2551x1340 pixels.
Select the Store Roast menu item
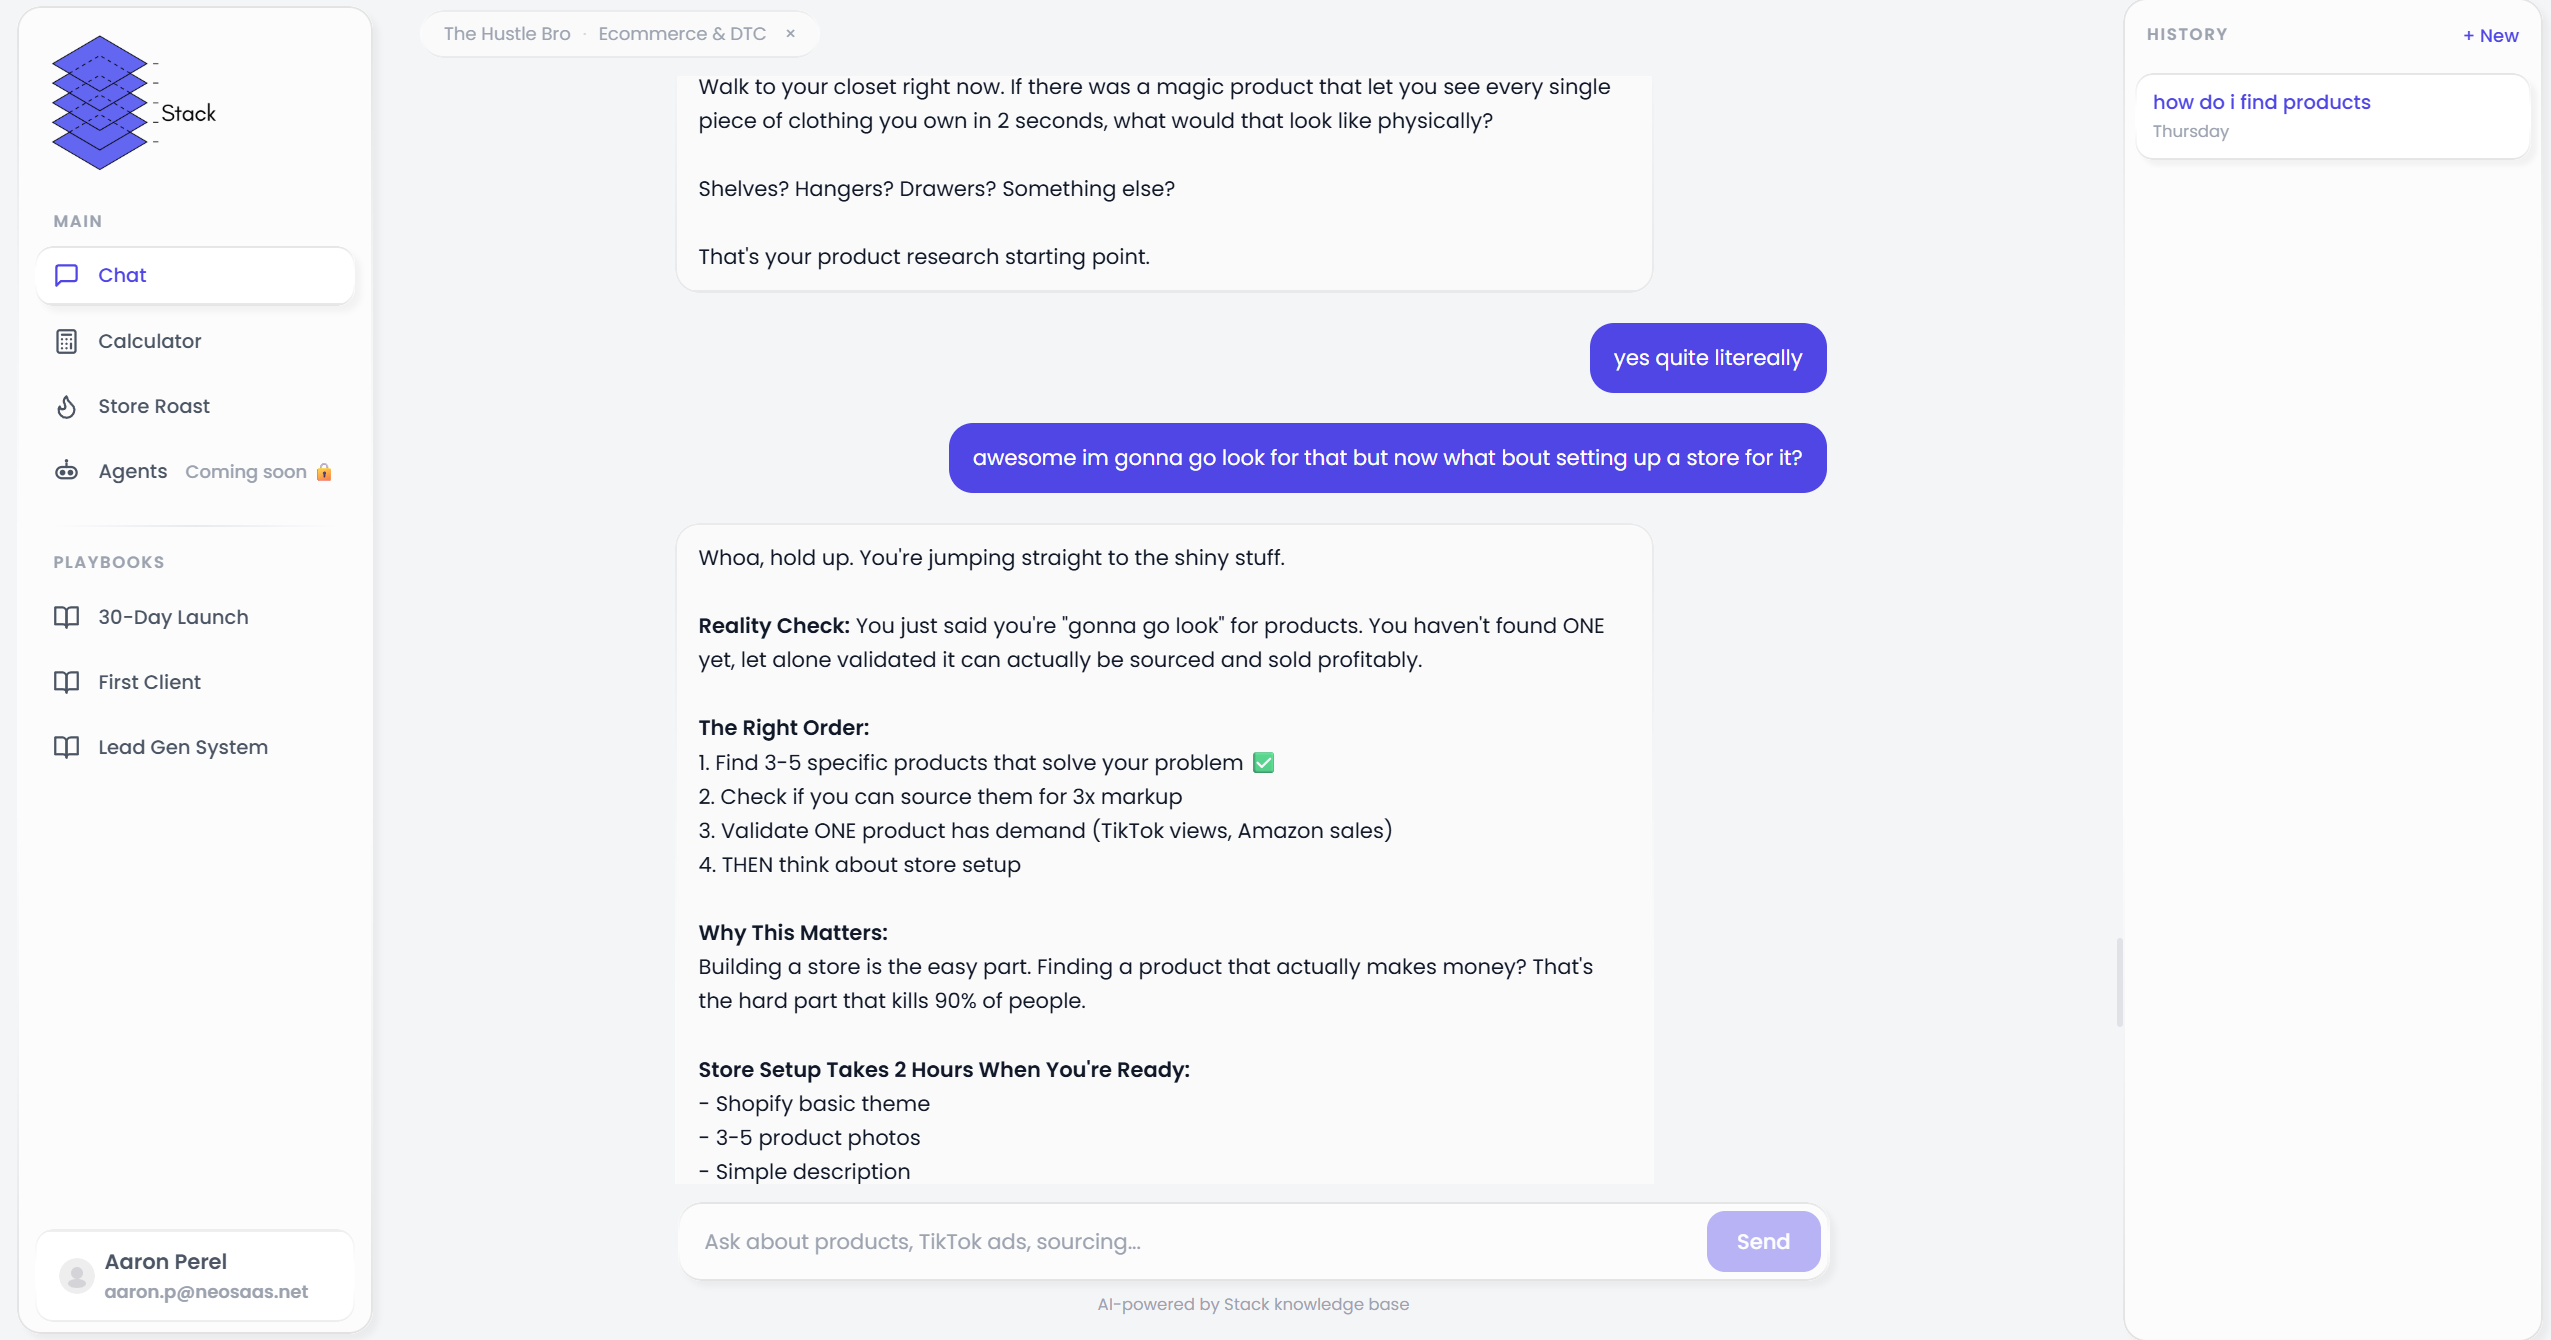pyautogui.click(x=154, y=406)
